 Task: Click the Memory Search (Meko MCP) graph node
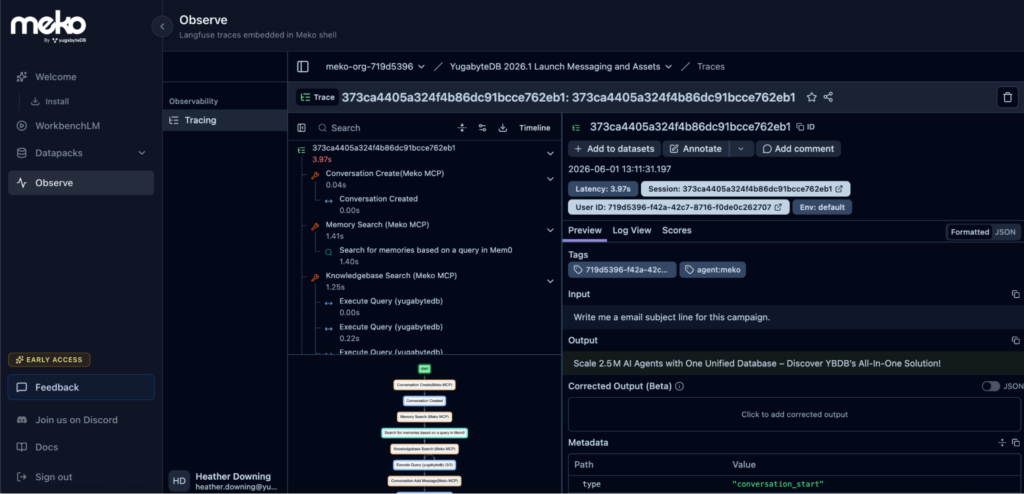click(x=424, y=417)
